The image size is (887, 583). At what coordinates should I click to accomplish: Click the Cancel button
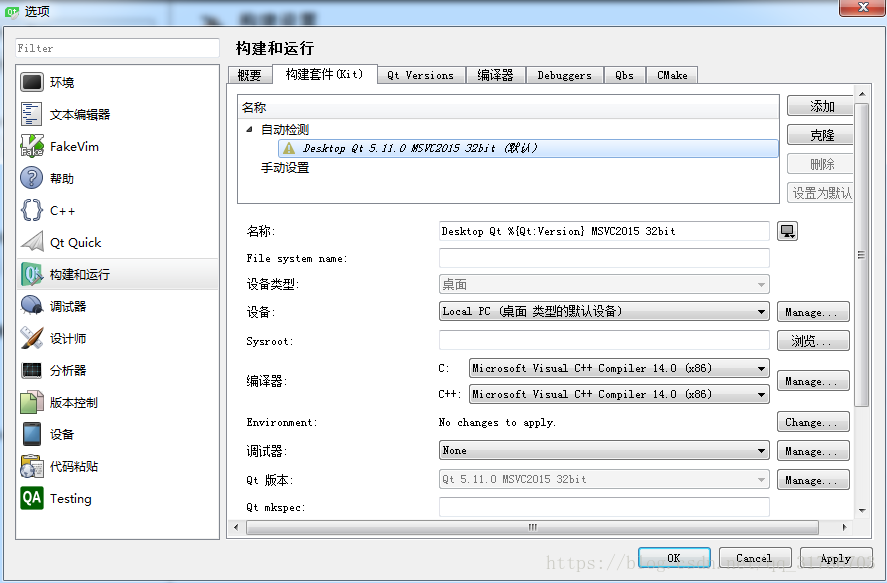755,558
